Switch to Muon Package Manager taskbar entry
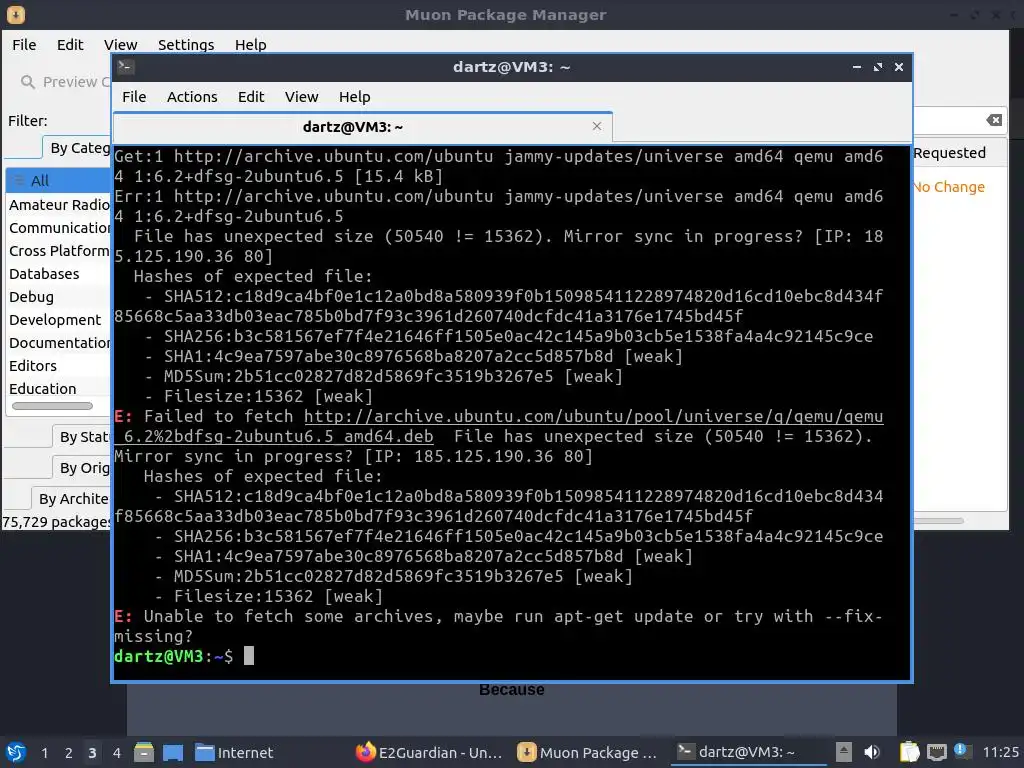Viewport: 1024px width, 768px height. pos(587,753)
